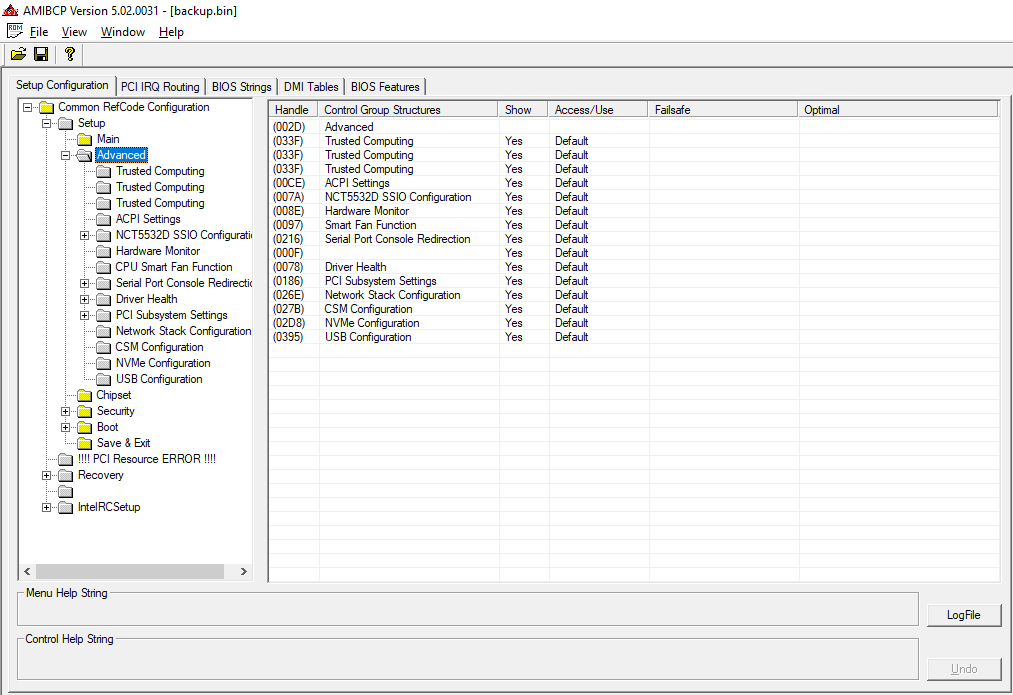1013x695 pixels.
Task: Click the LogFile button
Action: [x=963, y=615]
